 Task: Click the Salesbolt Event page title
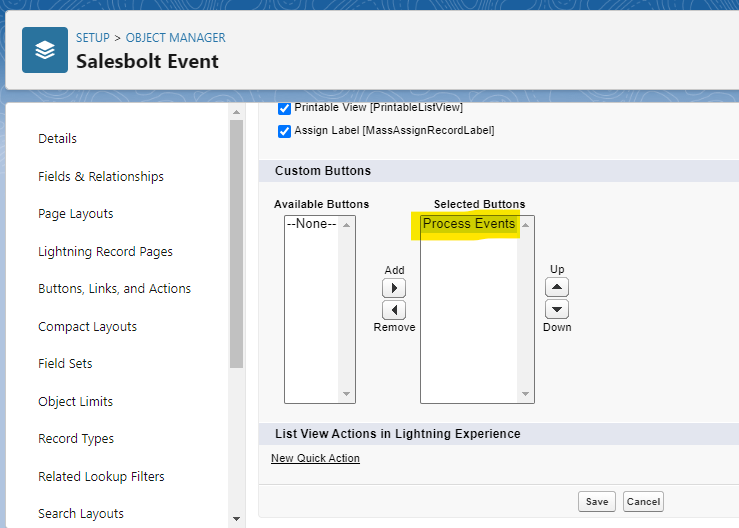click(x=148, y=62)
